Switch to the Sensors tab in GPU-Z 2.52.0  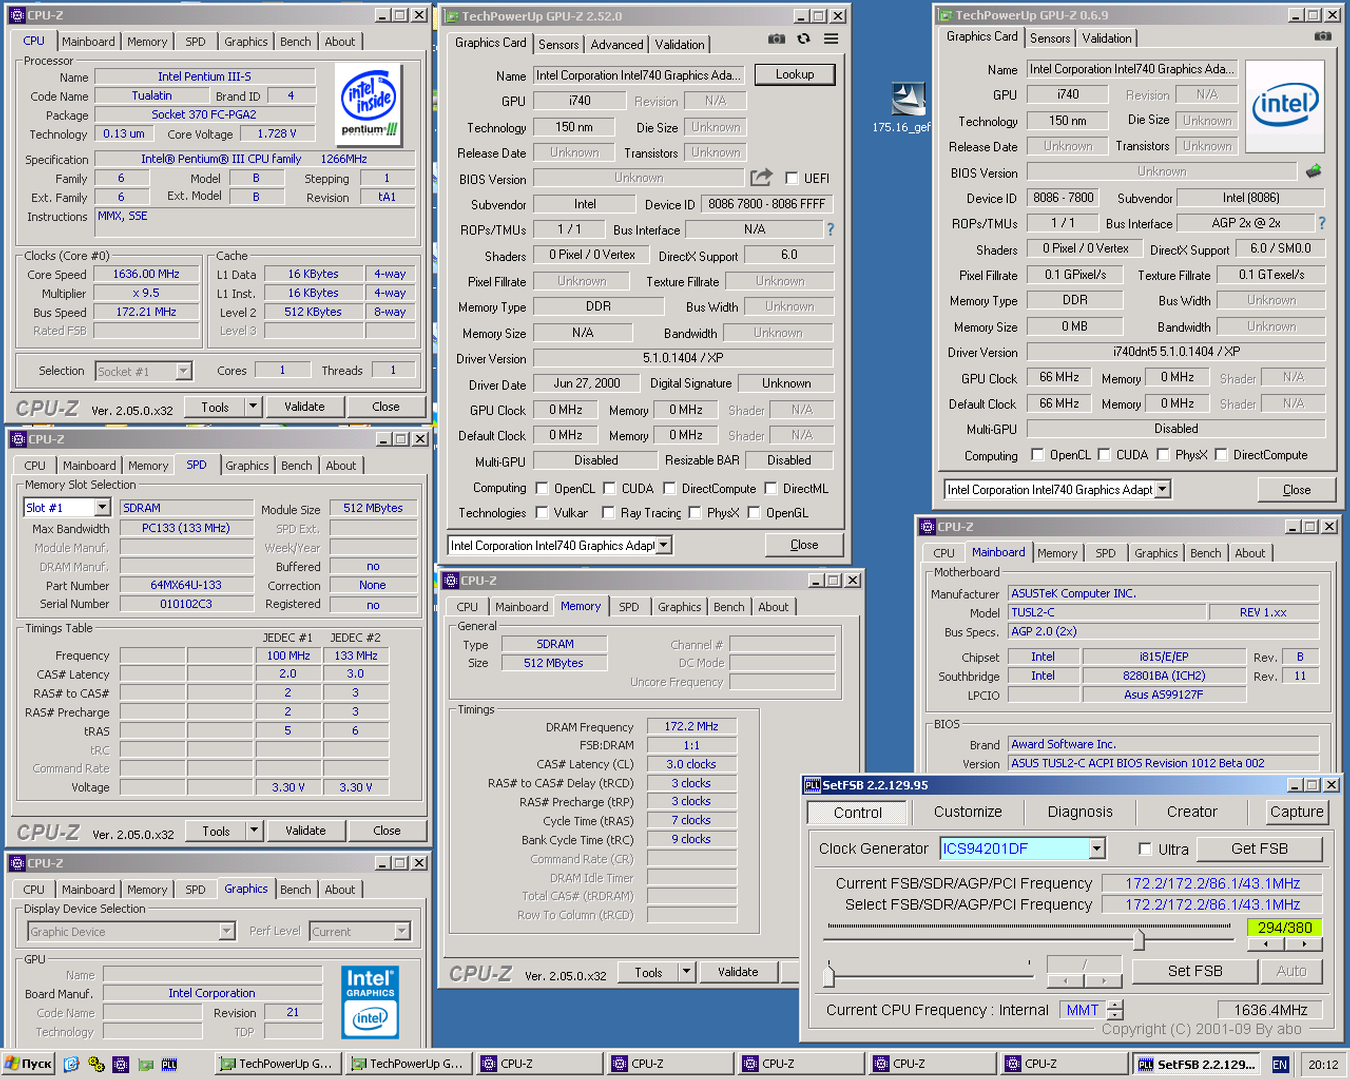(x=558, y=44)
